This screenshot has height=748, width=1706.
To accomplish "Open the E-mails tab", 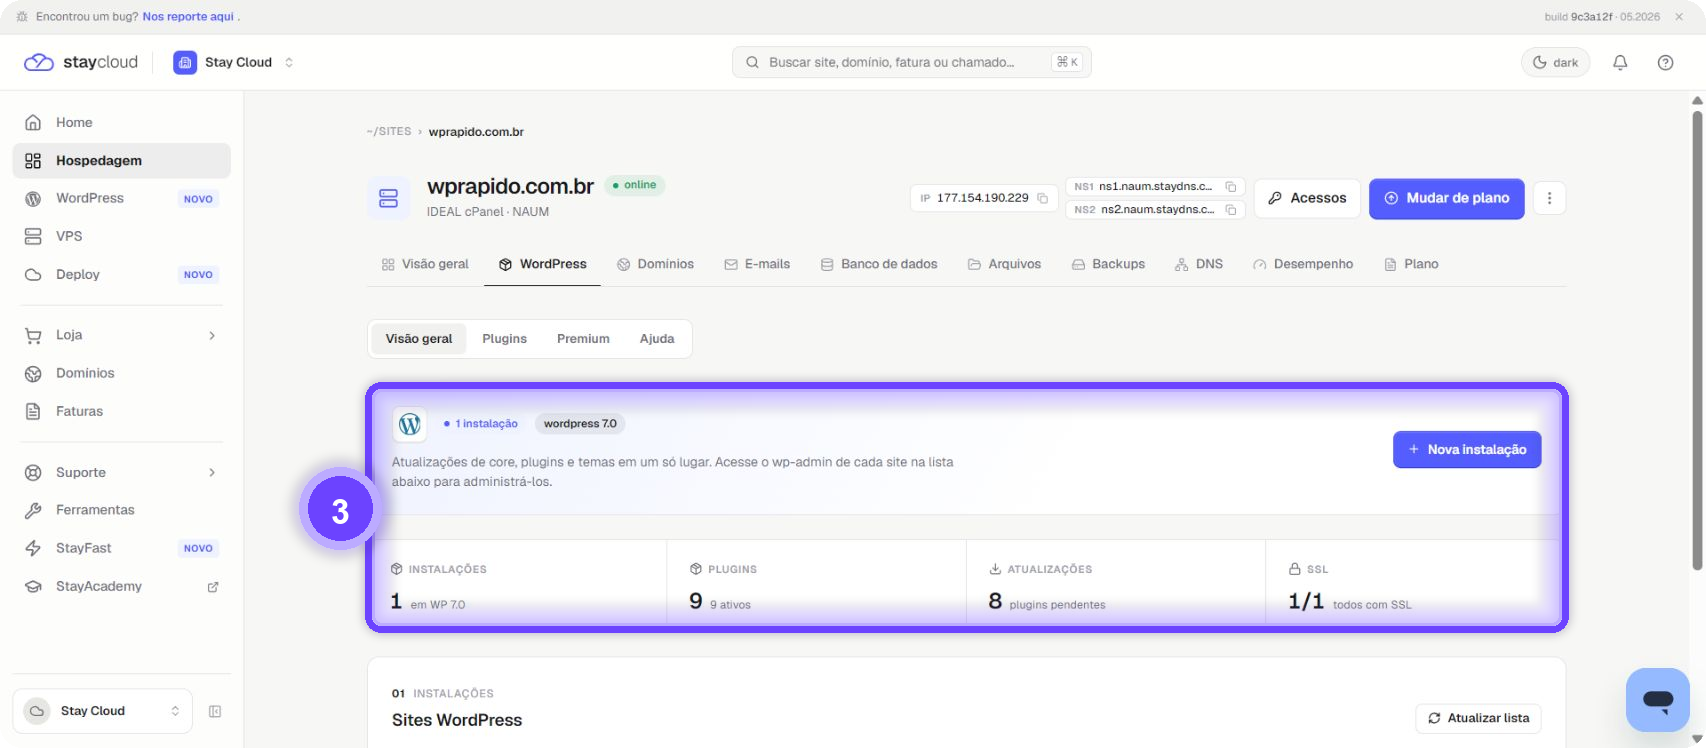I will 757,264.
